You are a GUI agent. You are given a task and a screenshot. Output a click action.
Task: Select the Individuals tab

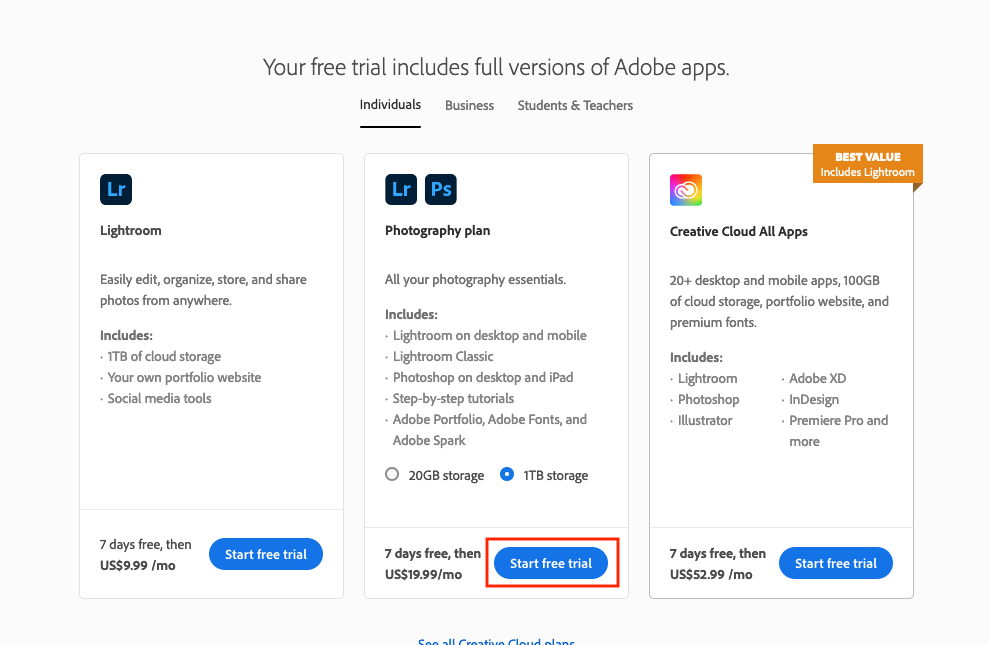[390, 104]
